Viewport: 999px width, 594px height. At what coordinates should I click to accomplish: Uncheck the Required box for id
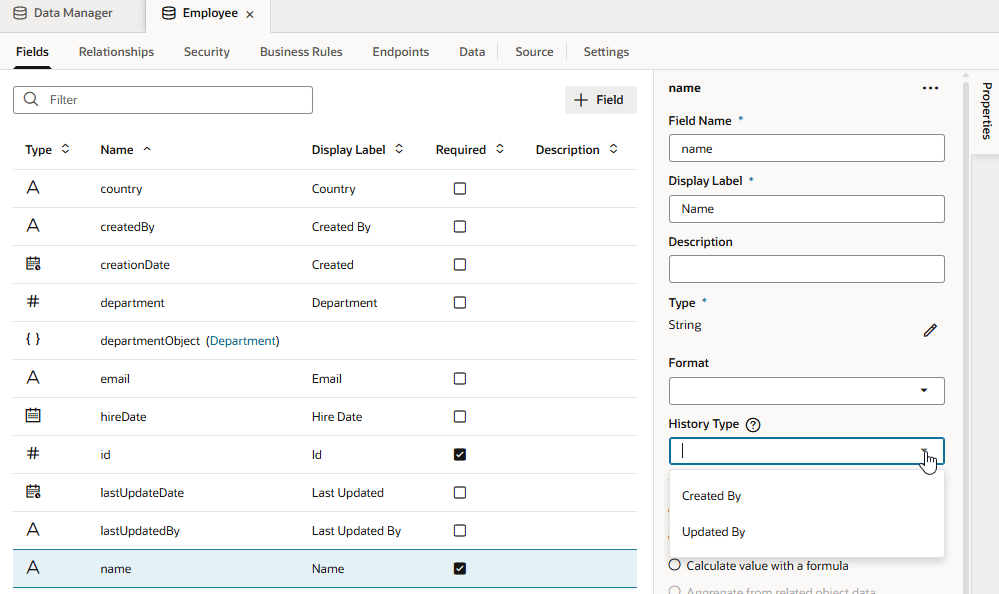(x=460, y=454)
